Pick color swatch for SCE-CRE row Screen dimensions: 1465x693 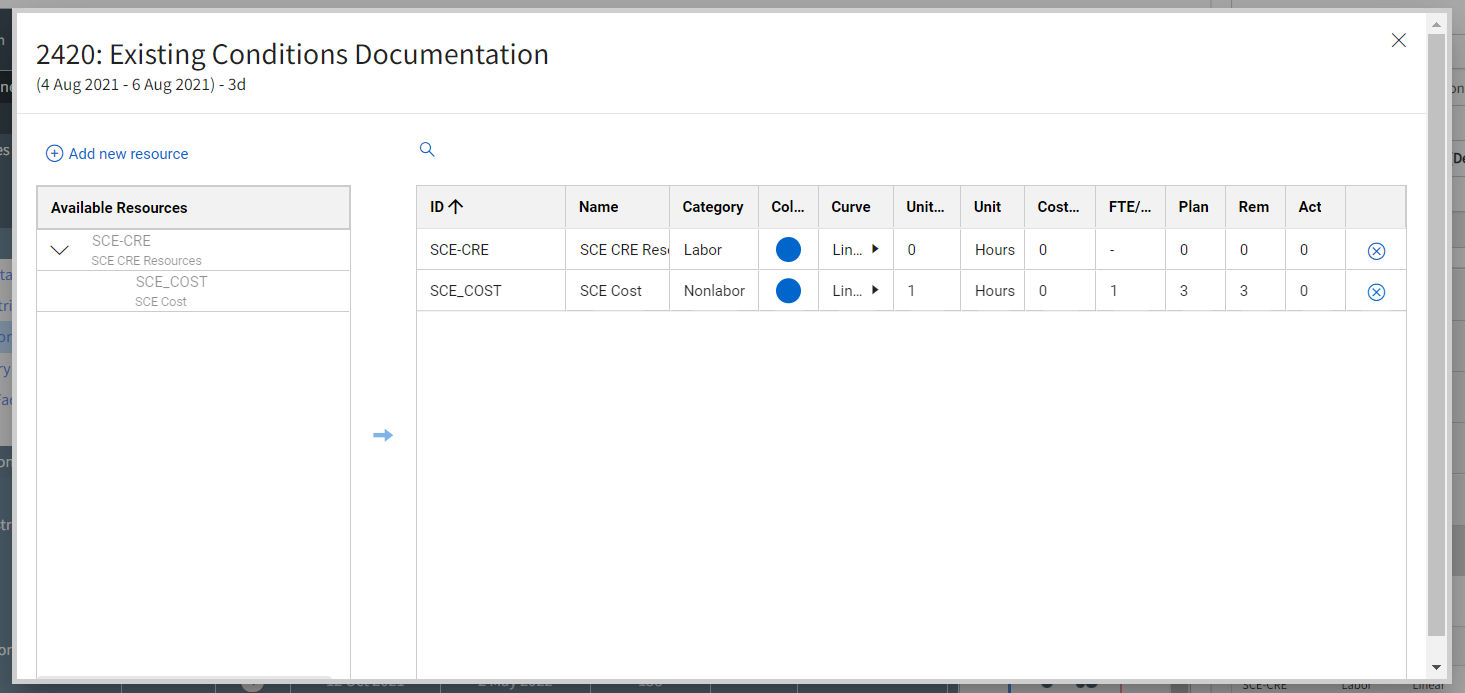pyautogui.click(x=788, y=250)
